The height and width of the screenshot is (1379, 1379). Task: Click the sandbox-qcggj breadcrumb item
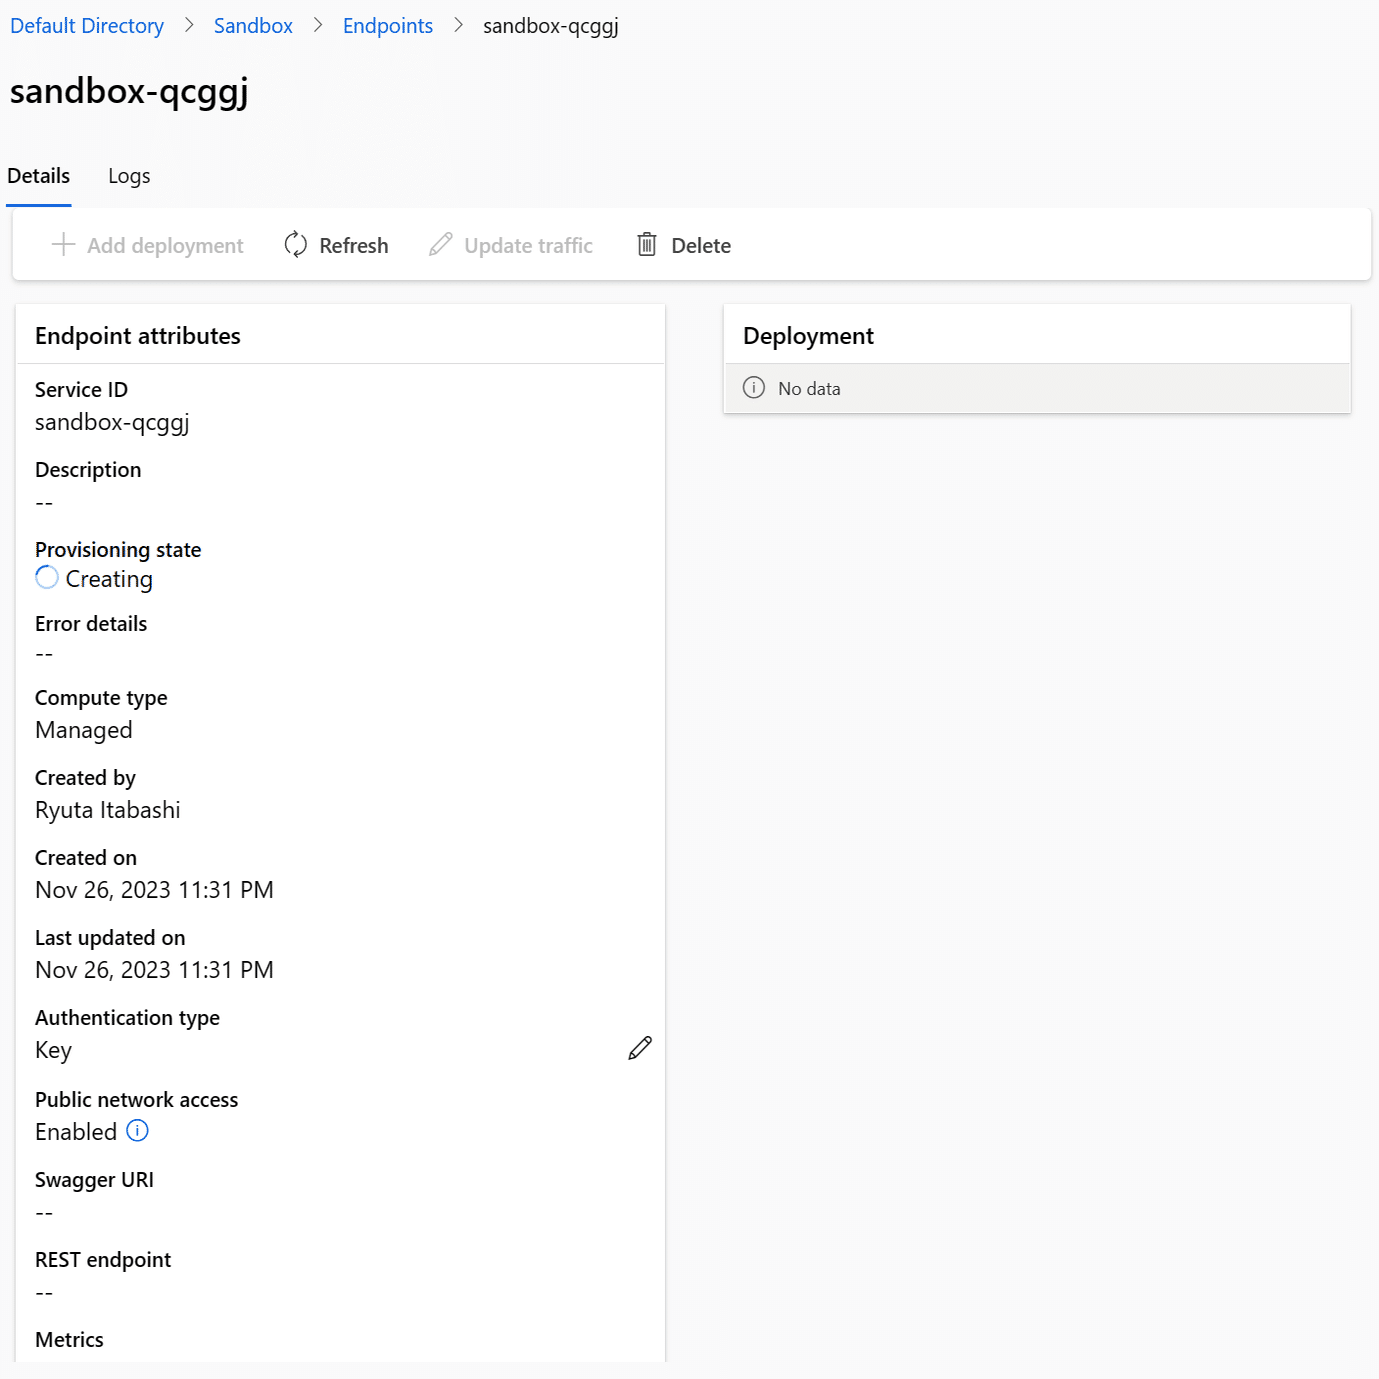(x=551, y=26)
